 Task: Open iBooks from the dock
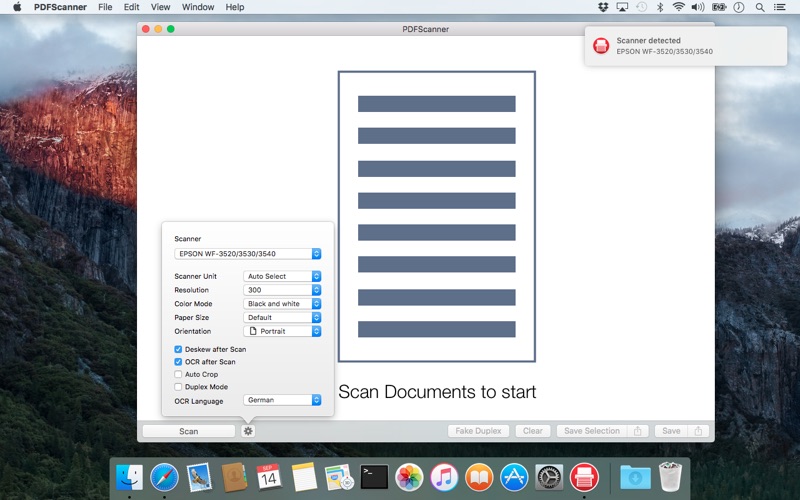(x=479, y=477)
